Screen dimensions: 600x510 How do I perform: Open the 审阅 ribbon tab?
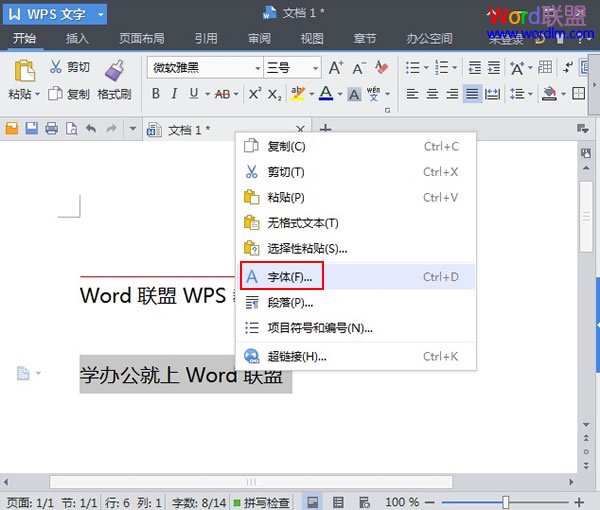tap(259, 39)
